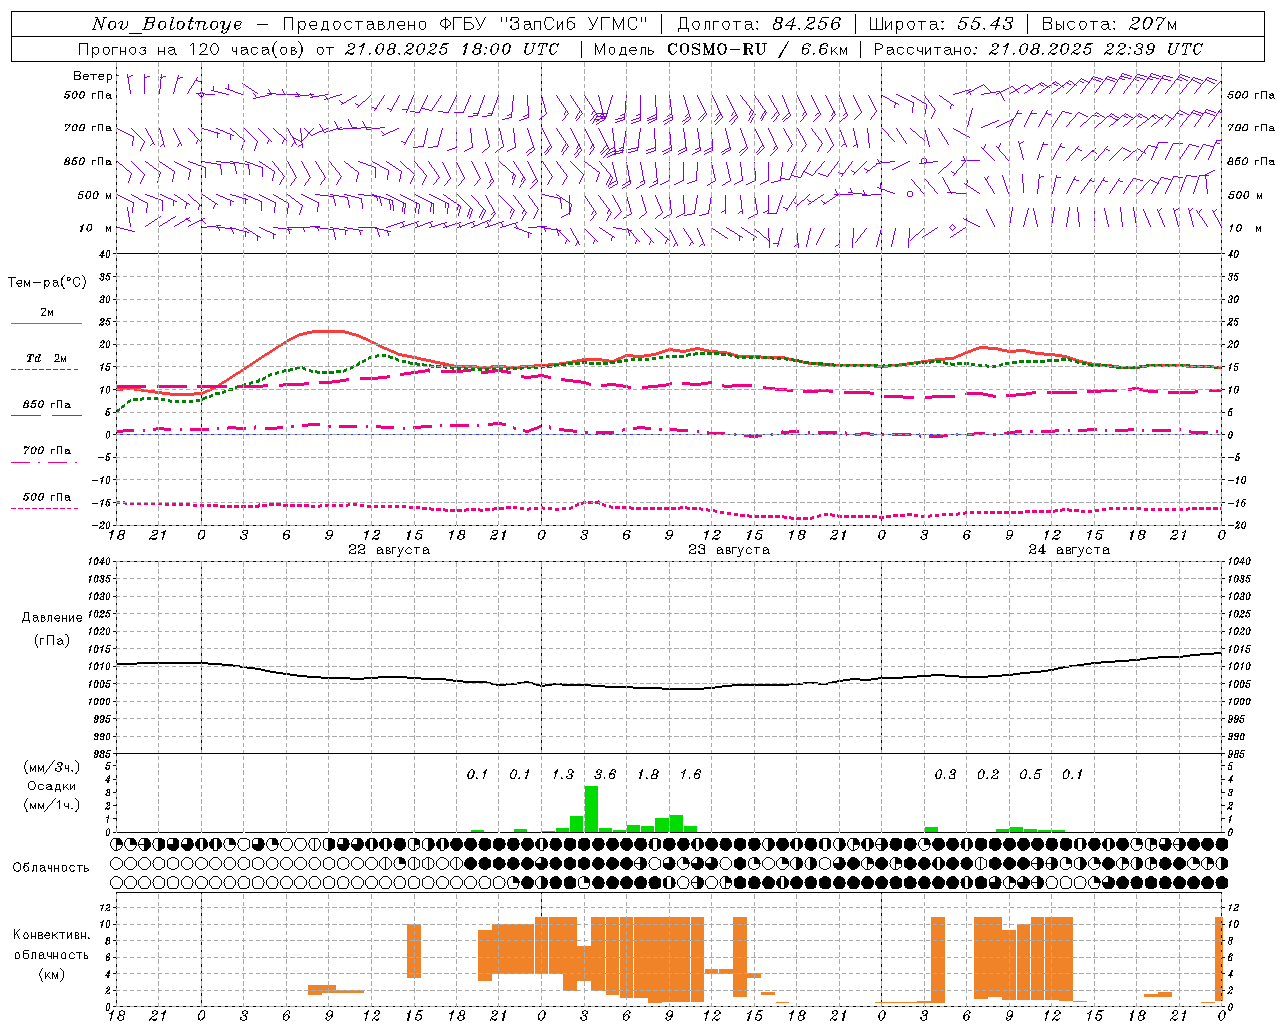This screenshot has height=1024, width=1280.
Task: Click the solid red line sample under "2м"
Action: pyautogui.click(x=46, y=323)
